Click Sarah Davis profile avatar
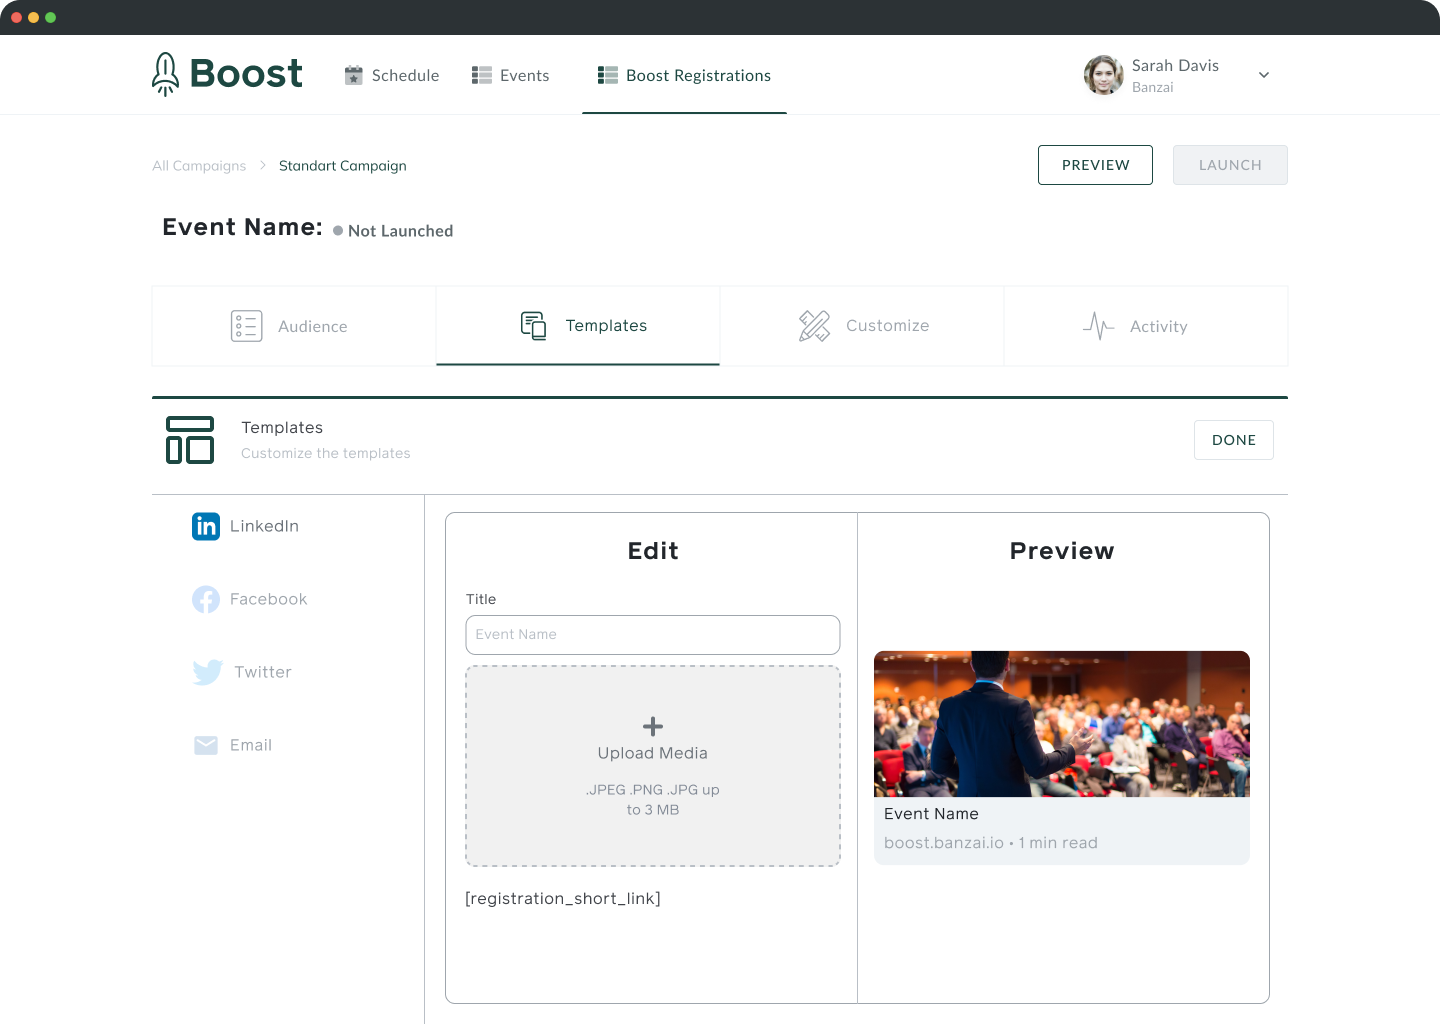1440x1024 pixels. (1103, 75)
